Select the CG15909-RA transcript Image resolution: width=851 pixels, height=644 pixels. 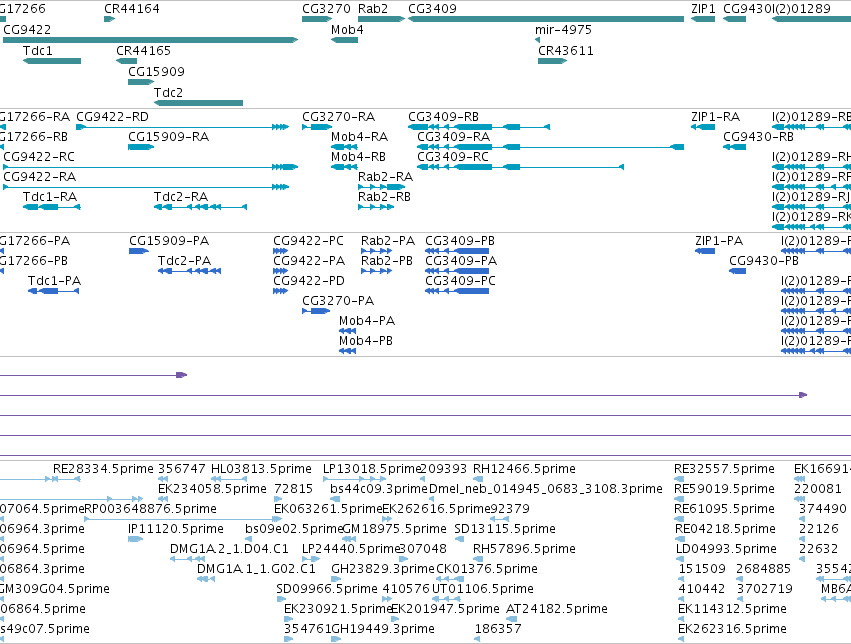(141, 147)
